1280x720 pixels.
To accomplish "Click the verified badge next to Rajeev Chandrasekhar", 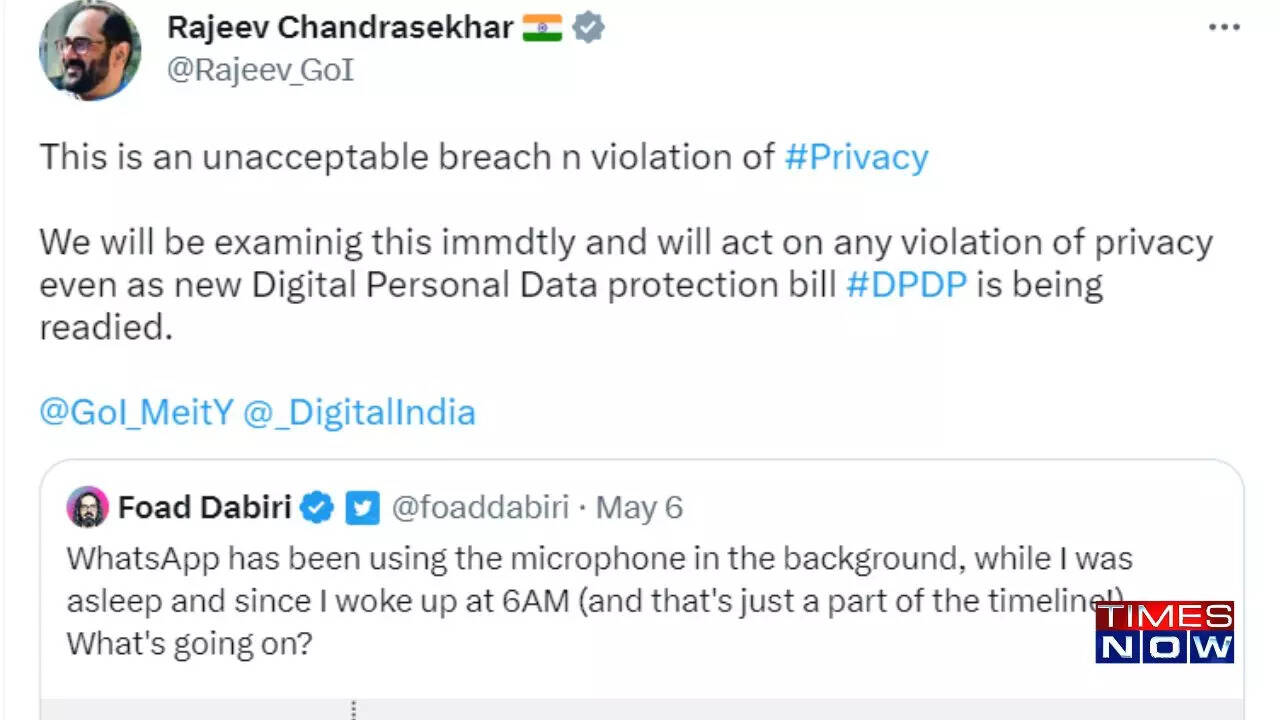I will (x=589, y=27).
